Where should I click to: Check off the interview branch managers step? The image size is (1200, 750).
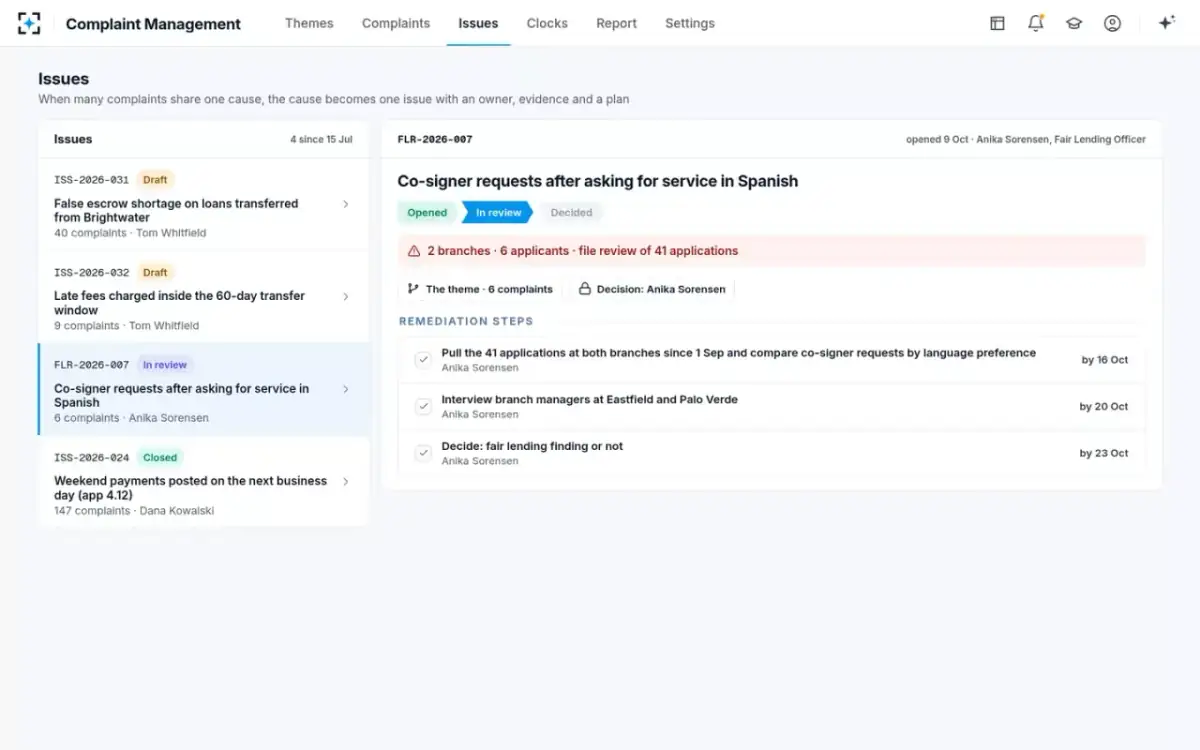[x=423, y=406]
